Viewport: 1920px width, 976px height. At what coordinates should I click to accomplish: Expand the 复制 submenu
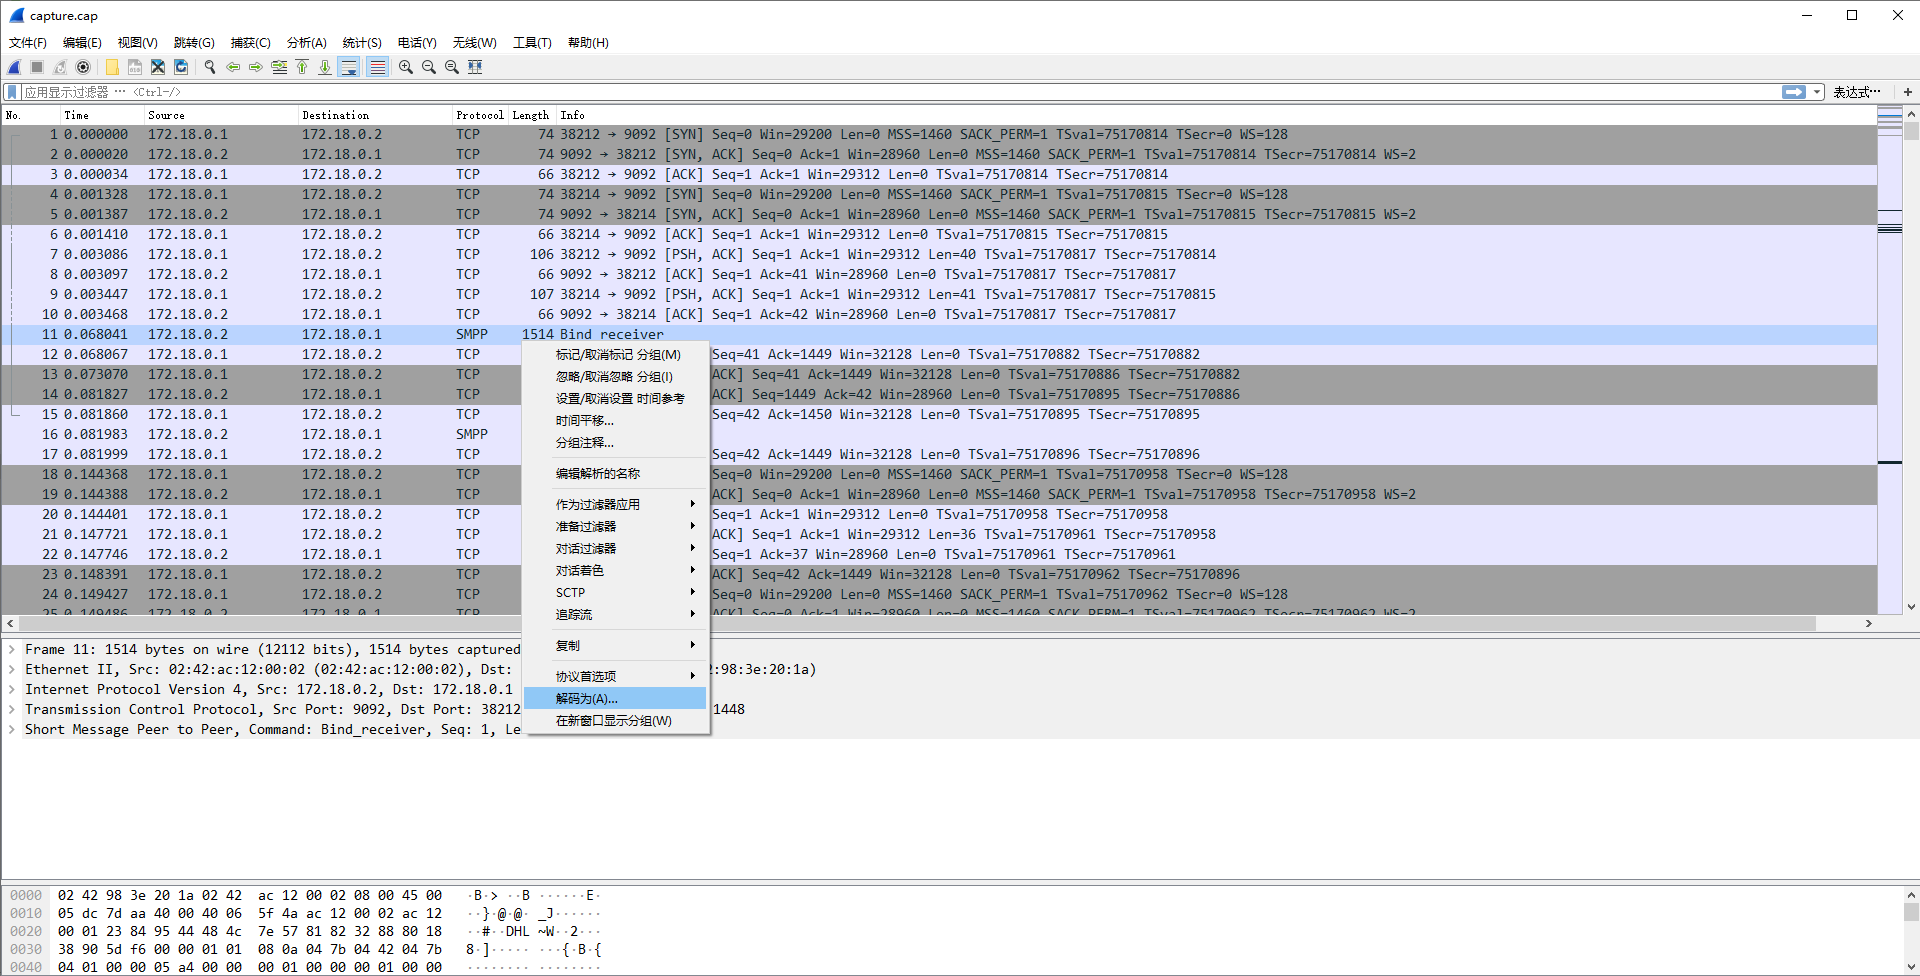(x=615, y=646)
